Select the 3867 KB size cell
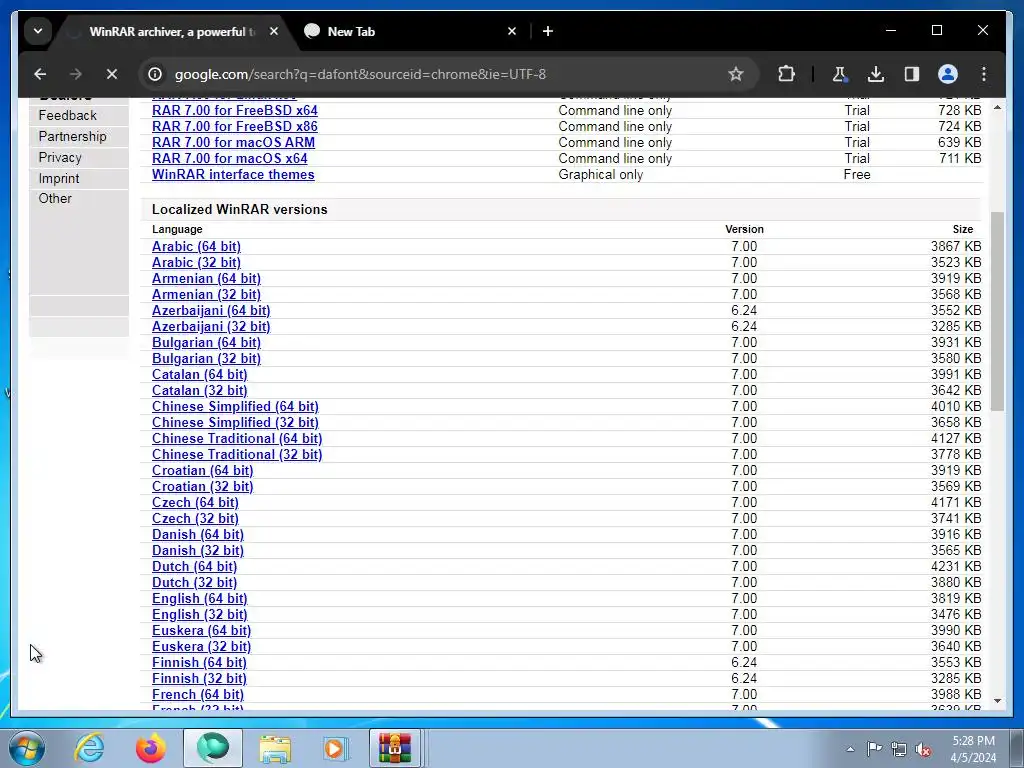Image resolution: width=1024 pixels, height=768 pixels. click(x=955, y=246)
